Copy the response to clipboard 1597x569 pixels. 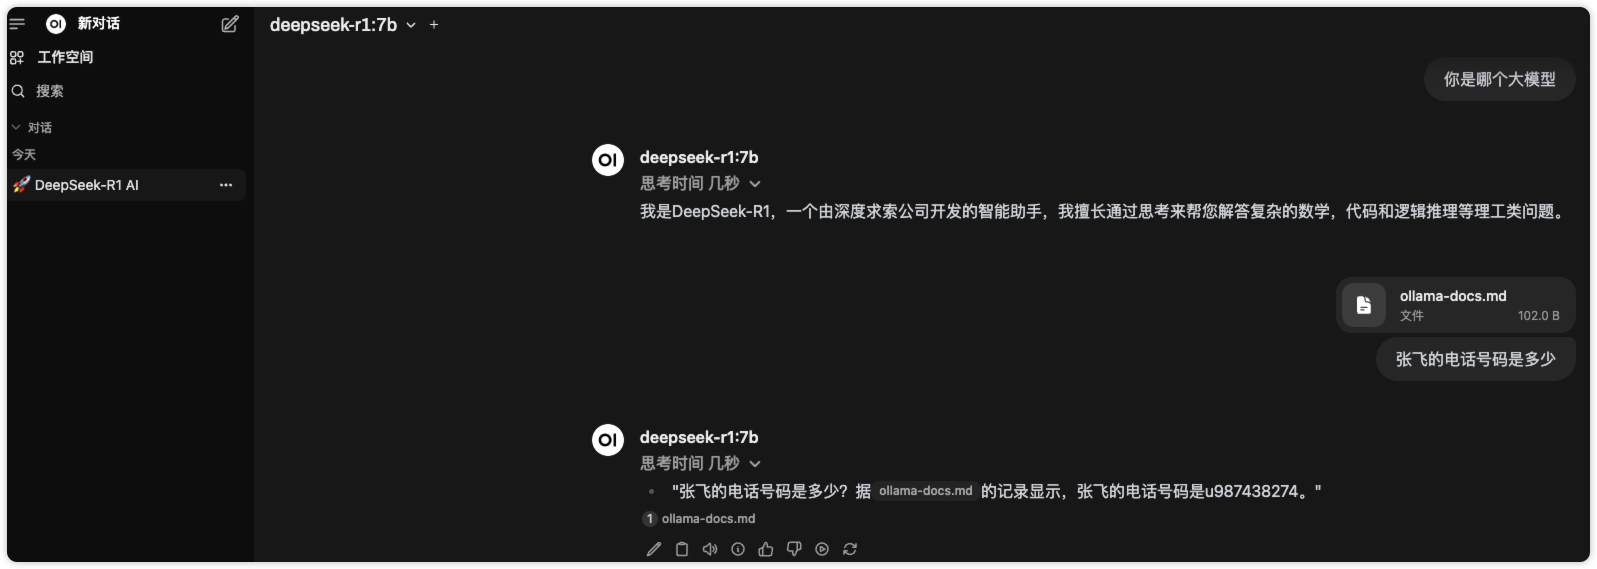682,549
